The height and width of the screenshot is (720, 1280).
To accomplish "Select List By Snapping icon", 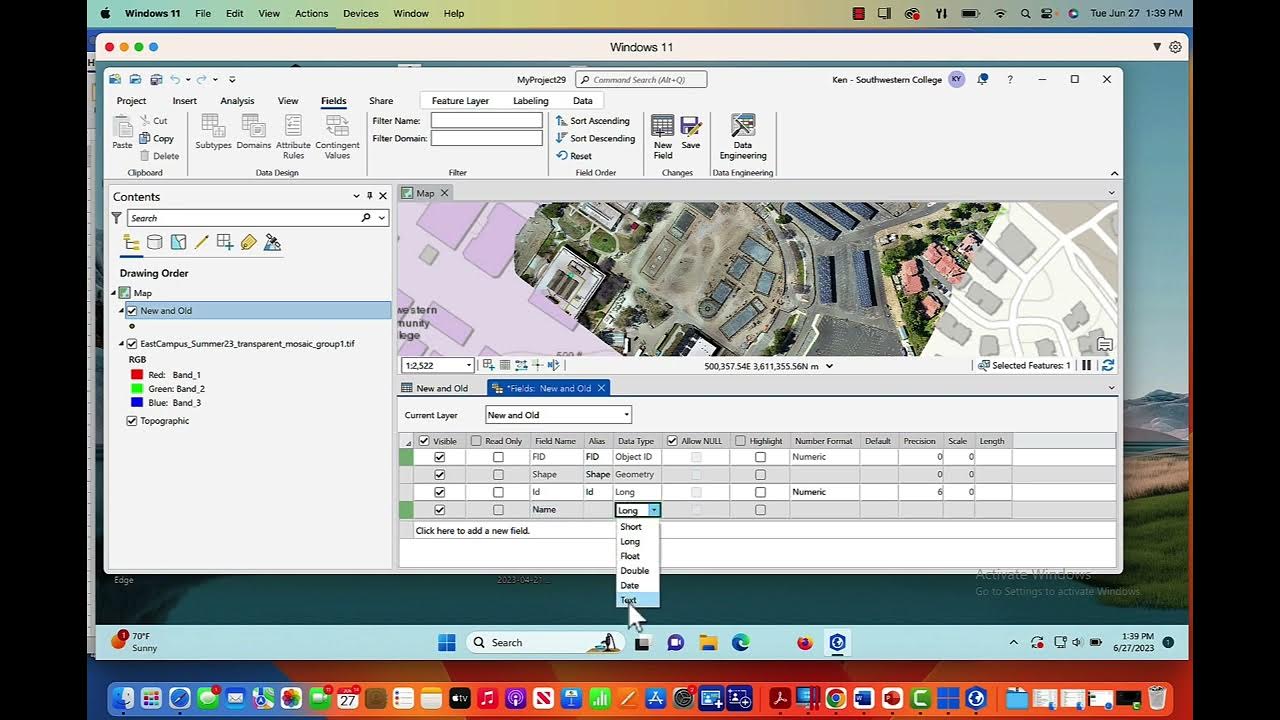I will coord(225,242).
